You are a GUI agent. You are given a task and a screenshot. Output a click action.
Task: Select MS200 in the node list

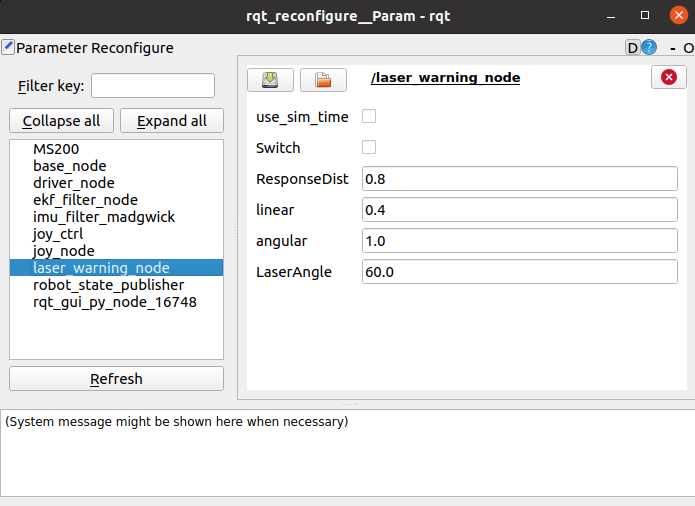coord(56,149)
